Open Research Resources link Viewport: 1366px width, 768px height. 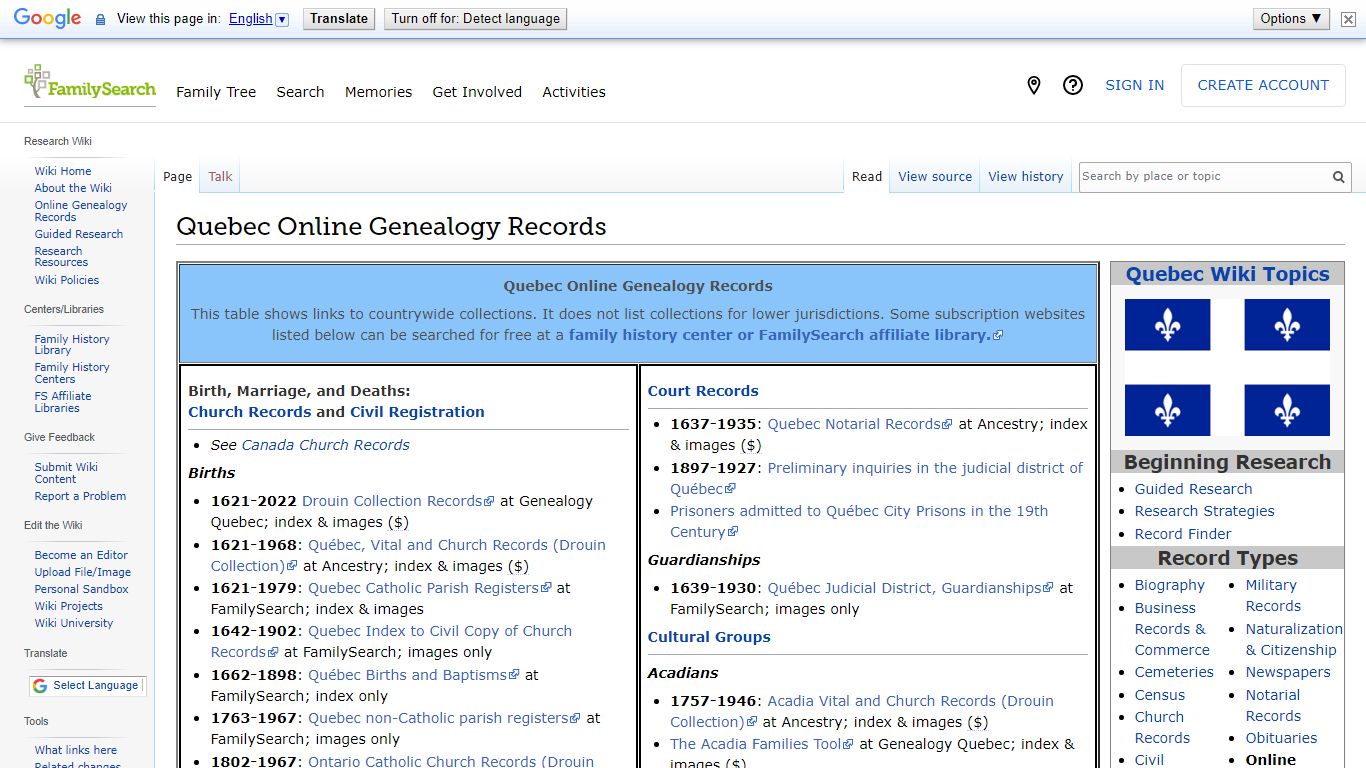pos(61,257)
